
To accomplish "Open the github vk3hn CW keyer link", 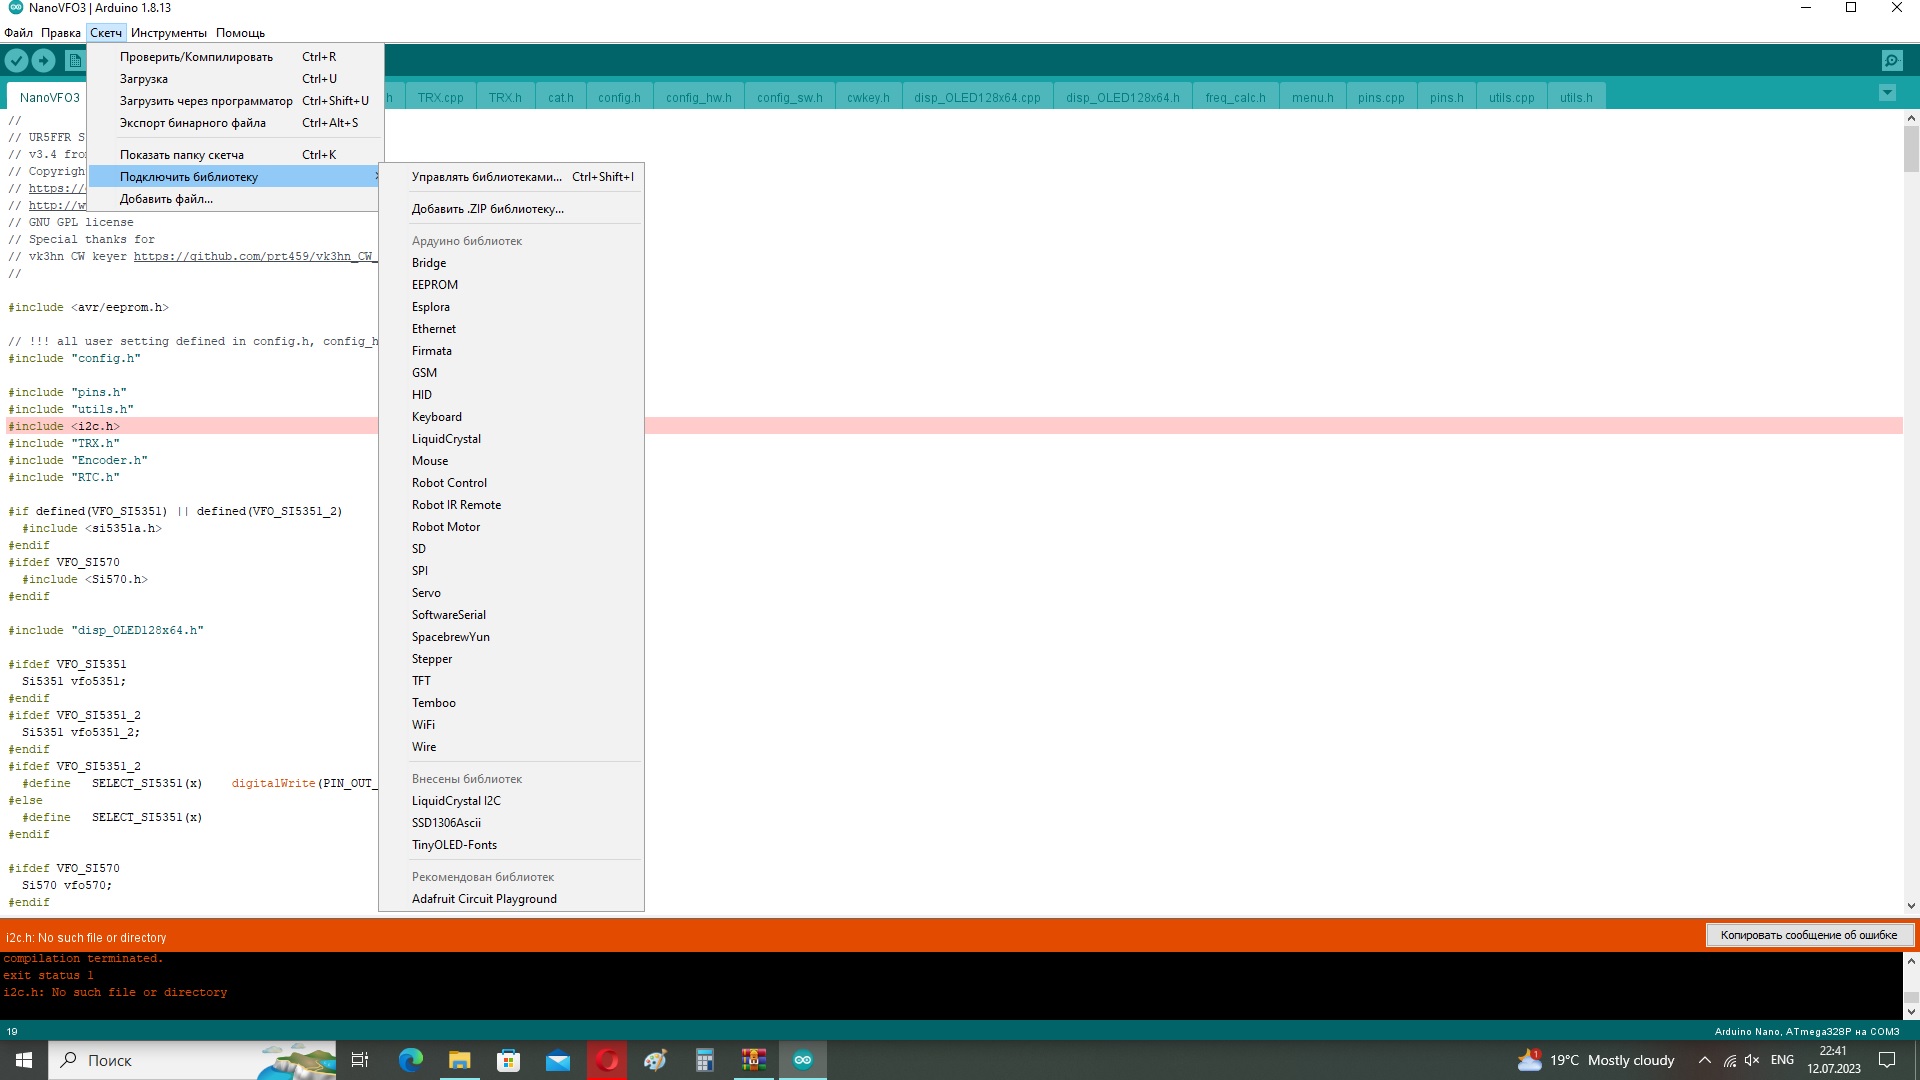I will pos(255,257).
